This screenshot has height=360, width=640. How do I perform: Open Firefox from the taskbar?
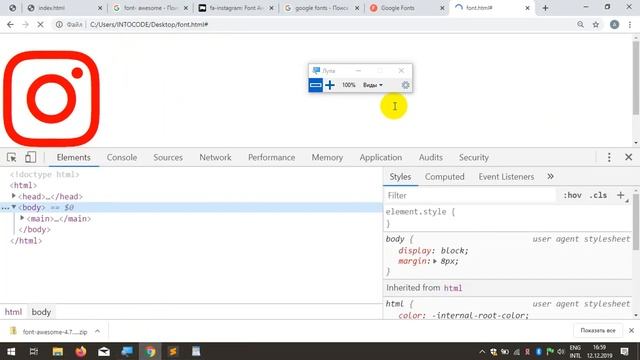(81, 351)
